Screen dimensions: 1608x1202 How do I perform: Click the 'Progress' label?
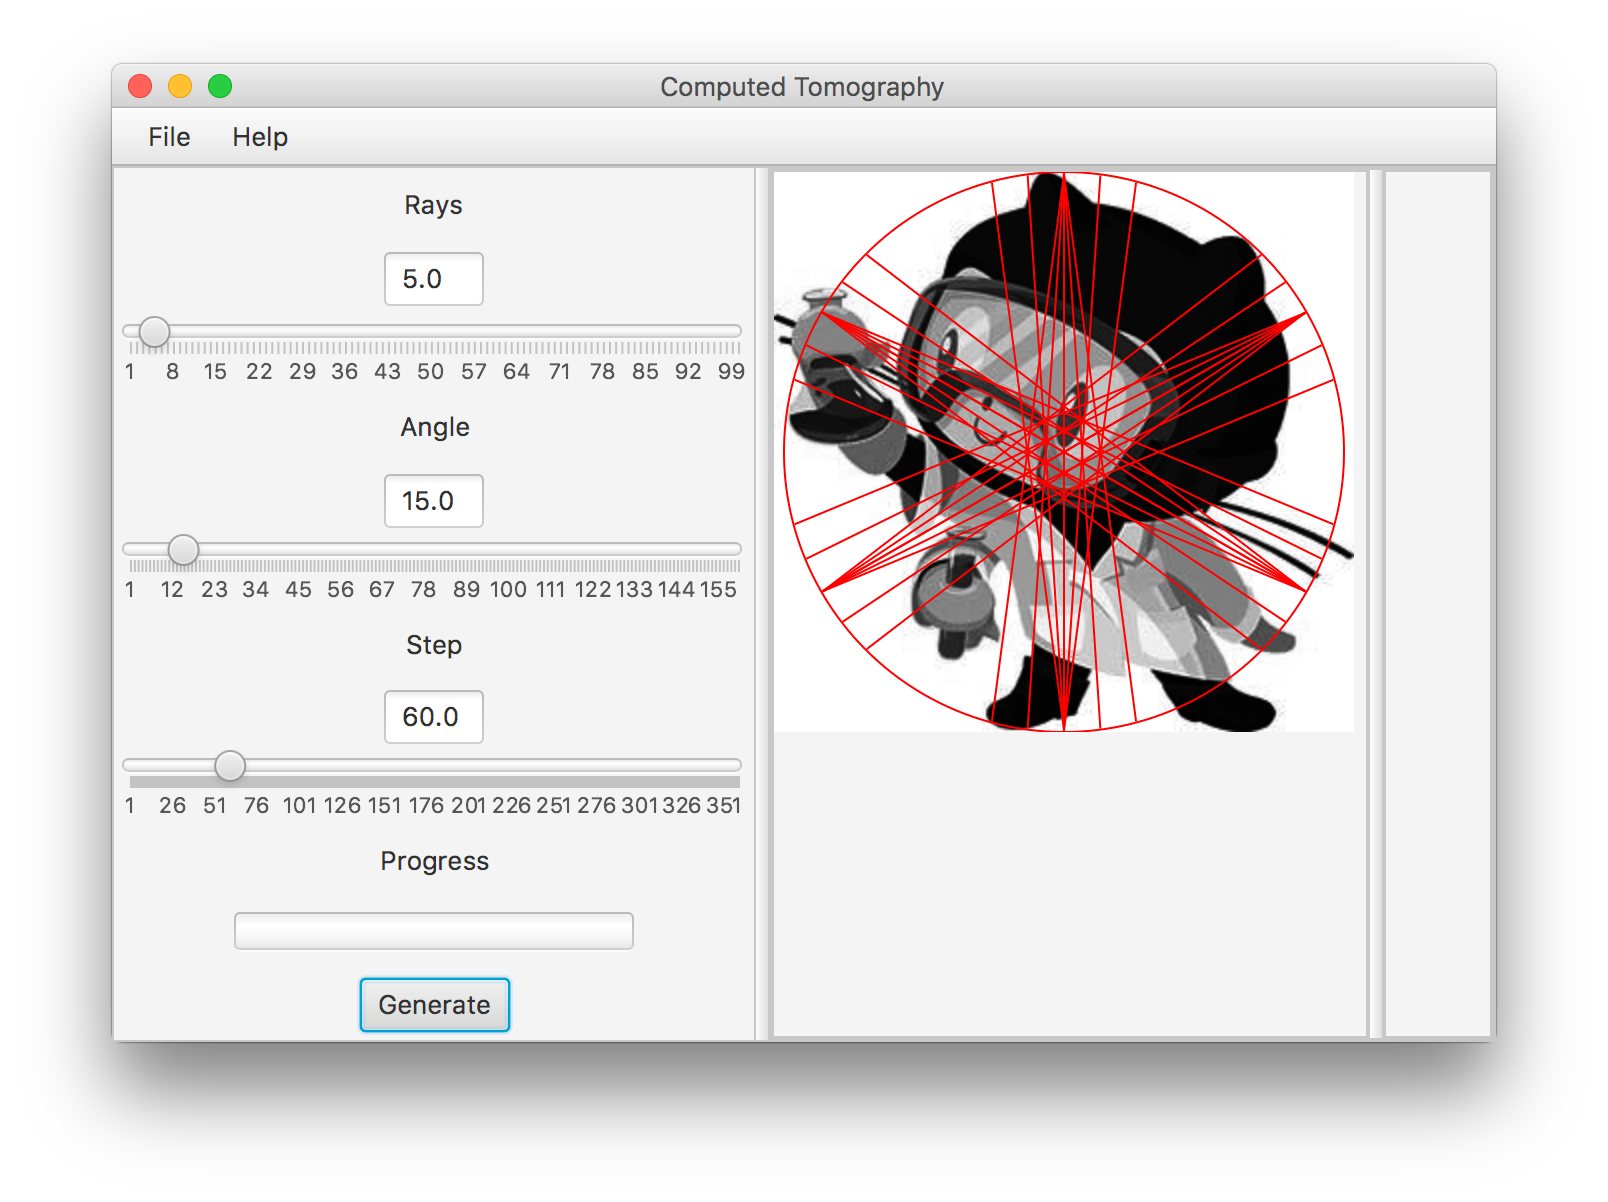click(434, 861)
